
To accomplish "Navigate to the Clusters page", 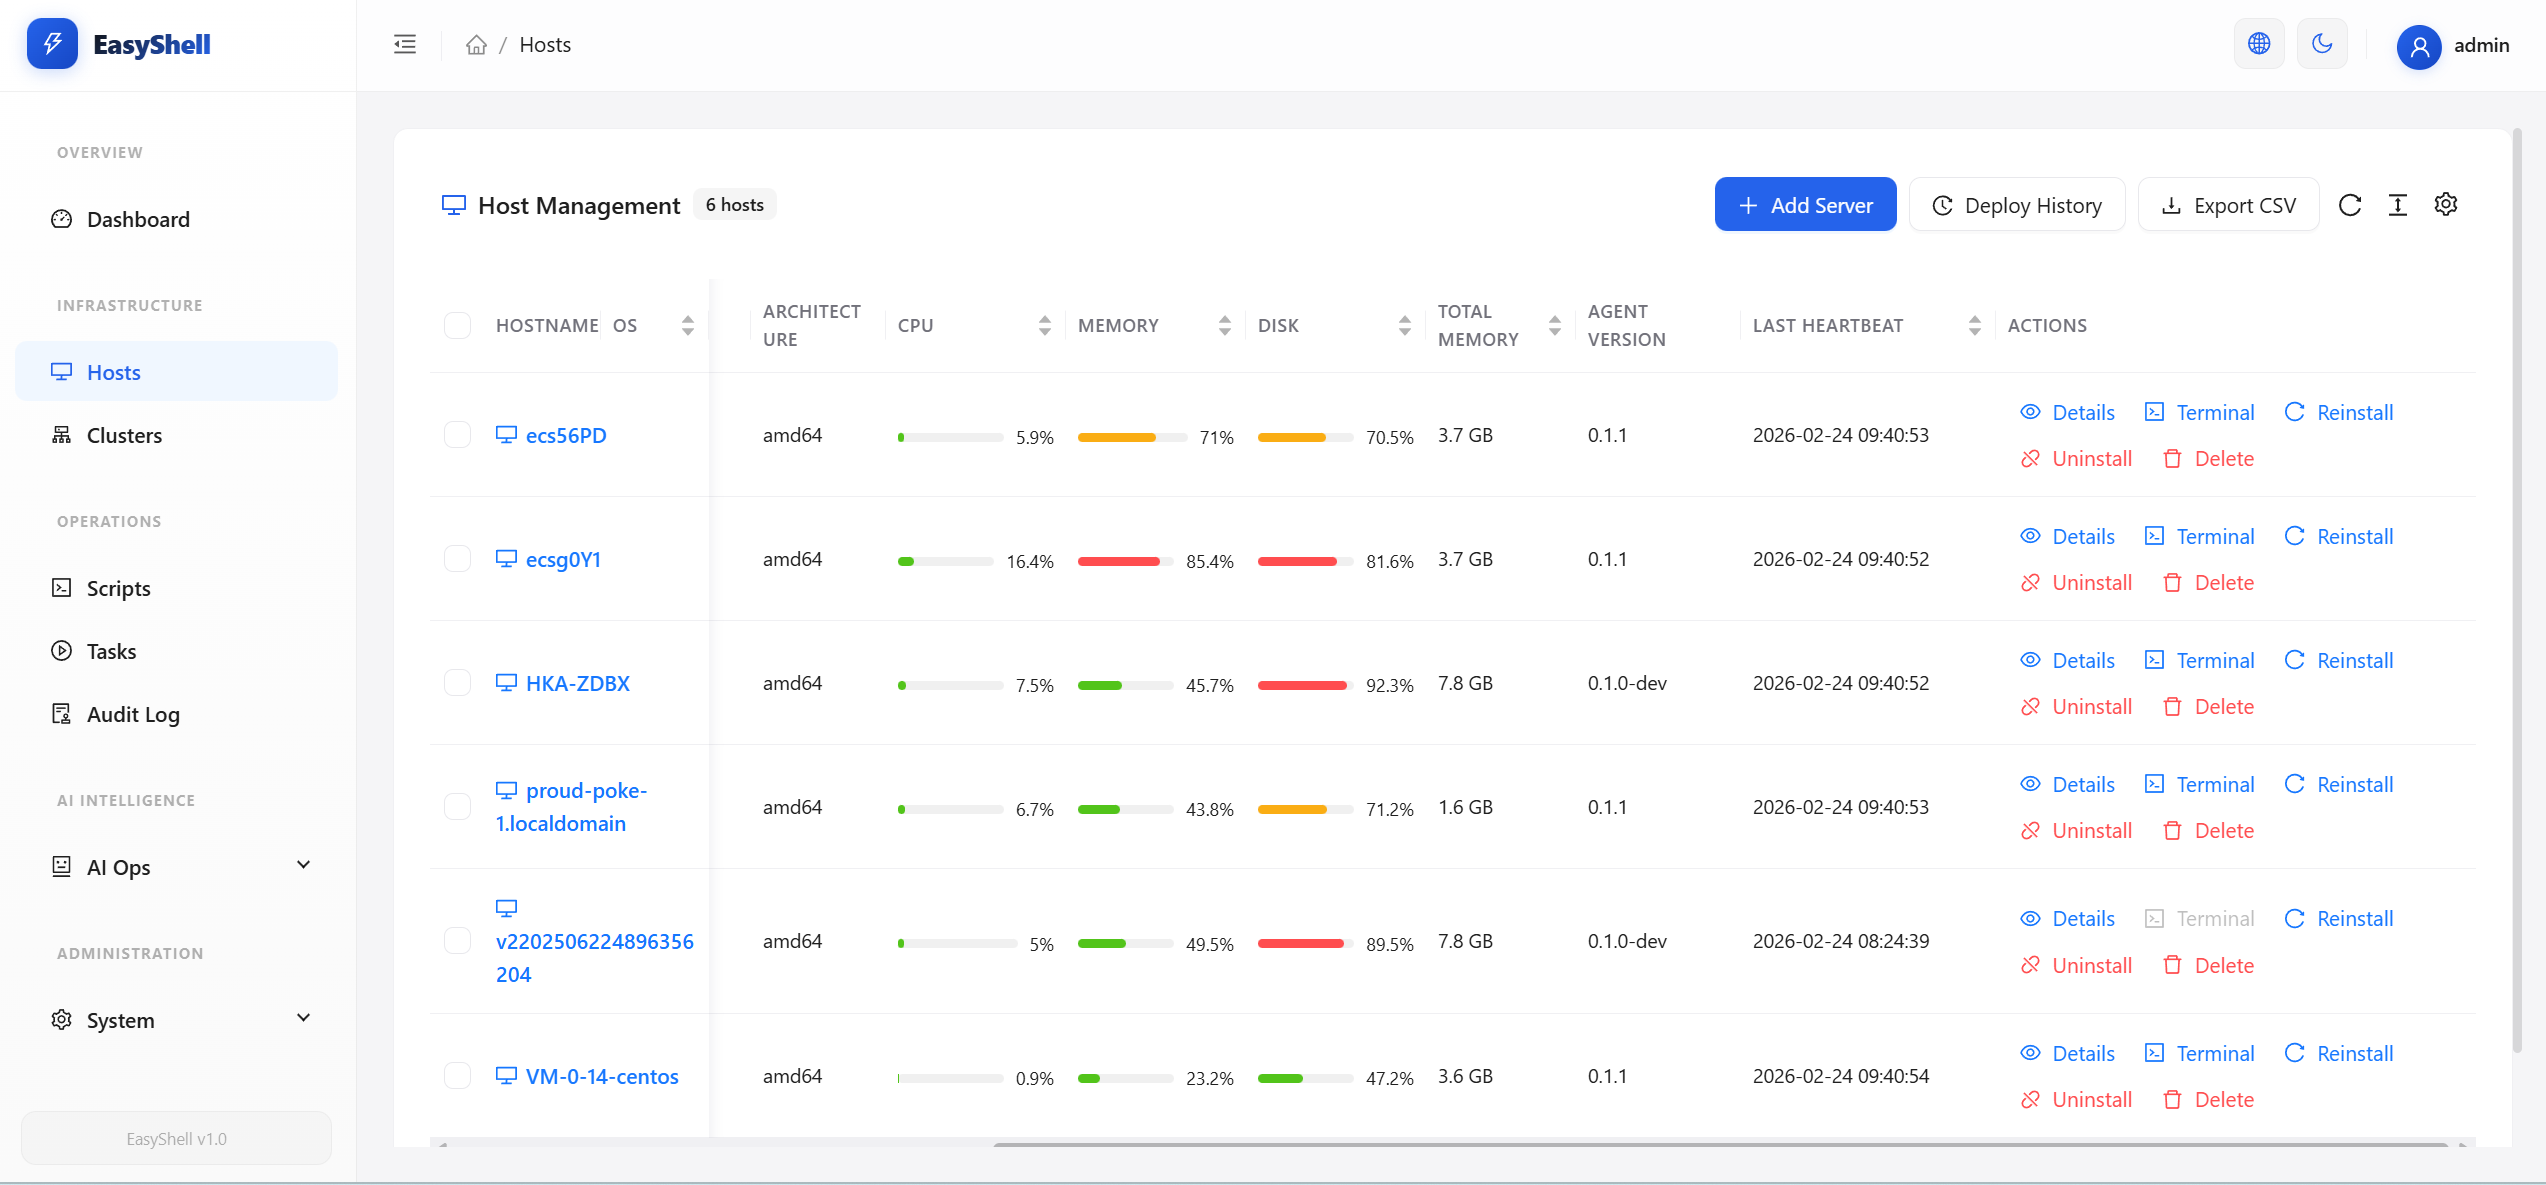I will [x=123, y=435].
